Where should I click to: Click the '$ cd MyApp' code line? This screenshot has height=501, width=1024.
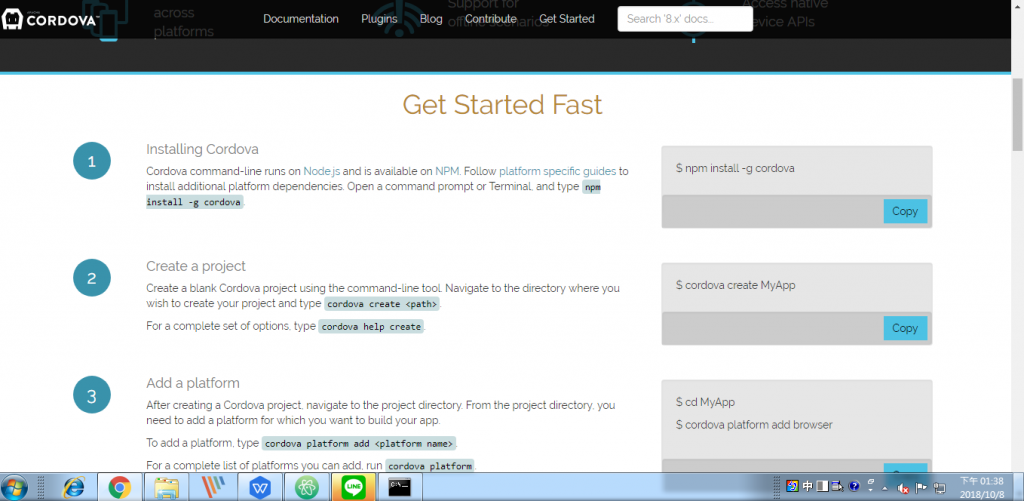tap(705, 402)
